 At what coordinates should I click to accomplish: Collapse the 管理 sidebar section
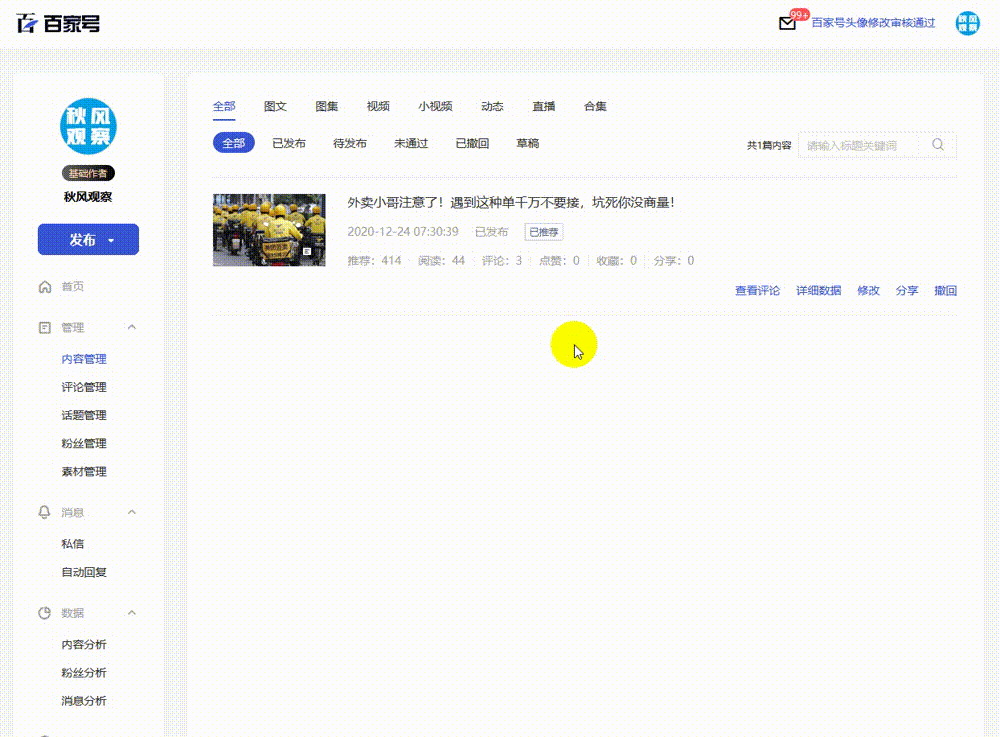tap(133, 327)
